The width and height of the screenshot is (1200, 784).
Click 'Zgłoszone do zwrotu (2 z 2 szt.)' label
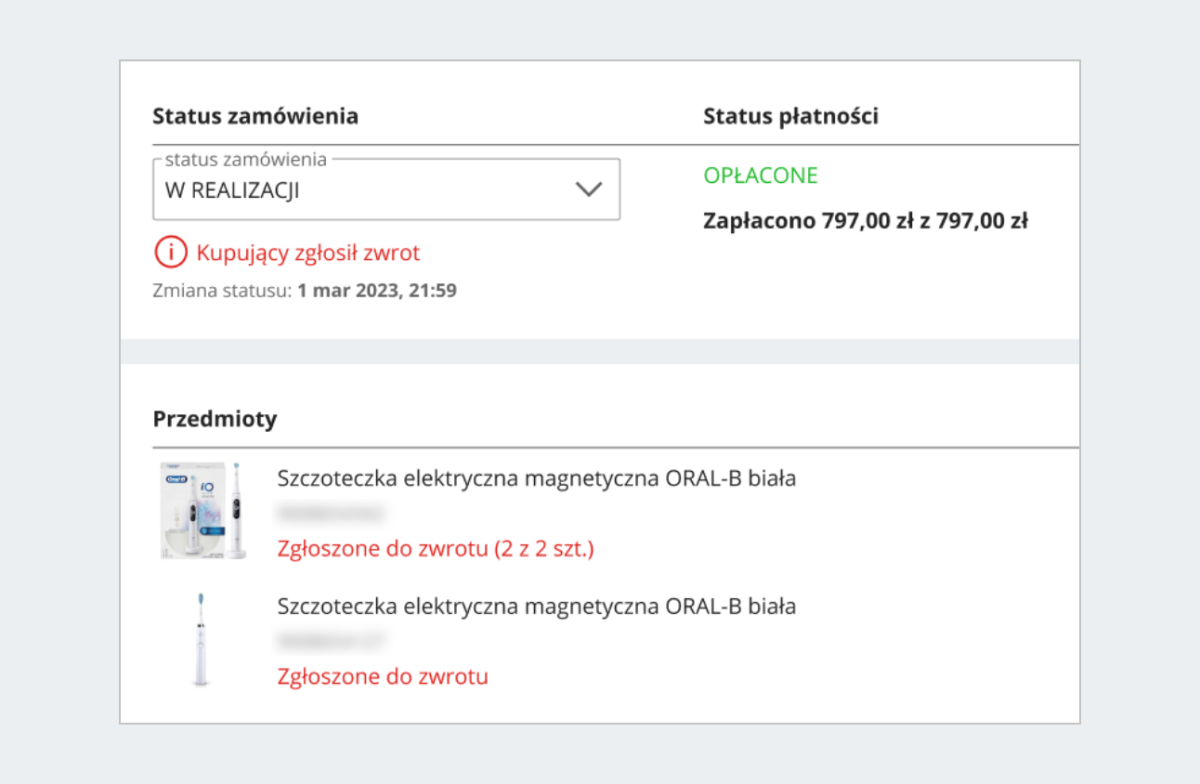coord(435,548)
